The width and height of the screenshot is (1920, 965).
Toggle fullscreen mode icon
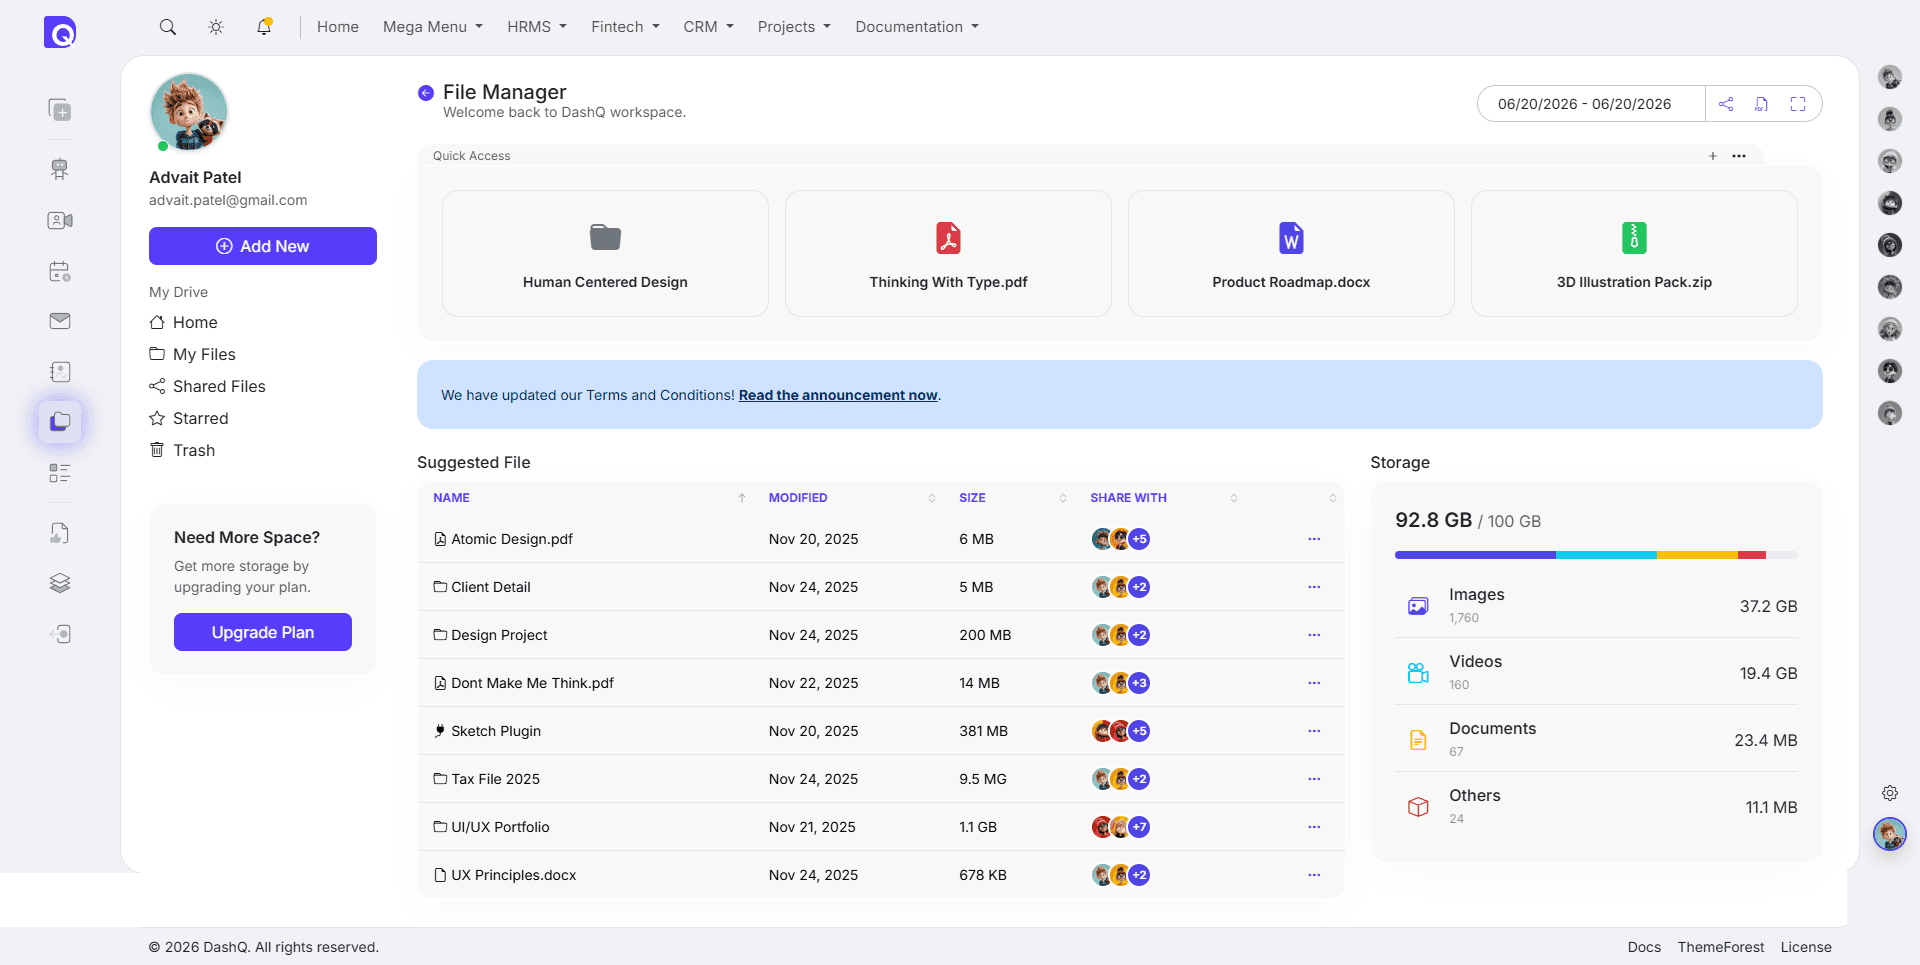tap(1798, 104)
